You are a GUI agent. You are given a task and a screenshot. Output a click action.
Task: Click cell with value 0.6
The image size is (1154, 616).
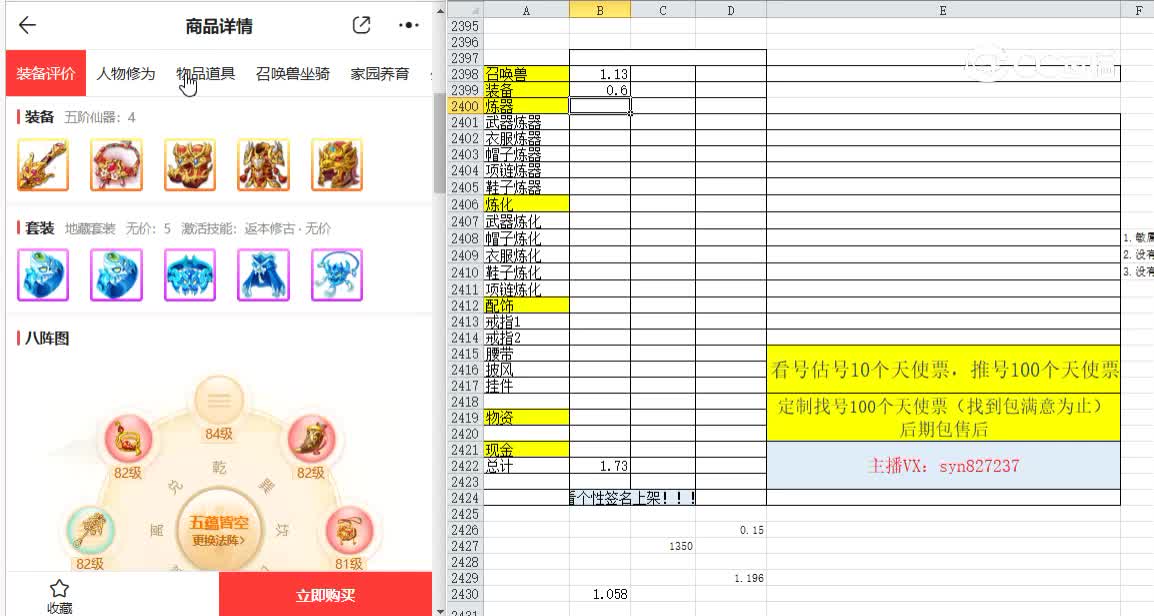click(600, 90)
